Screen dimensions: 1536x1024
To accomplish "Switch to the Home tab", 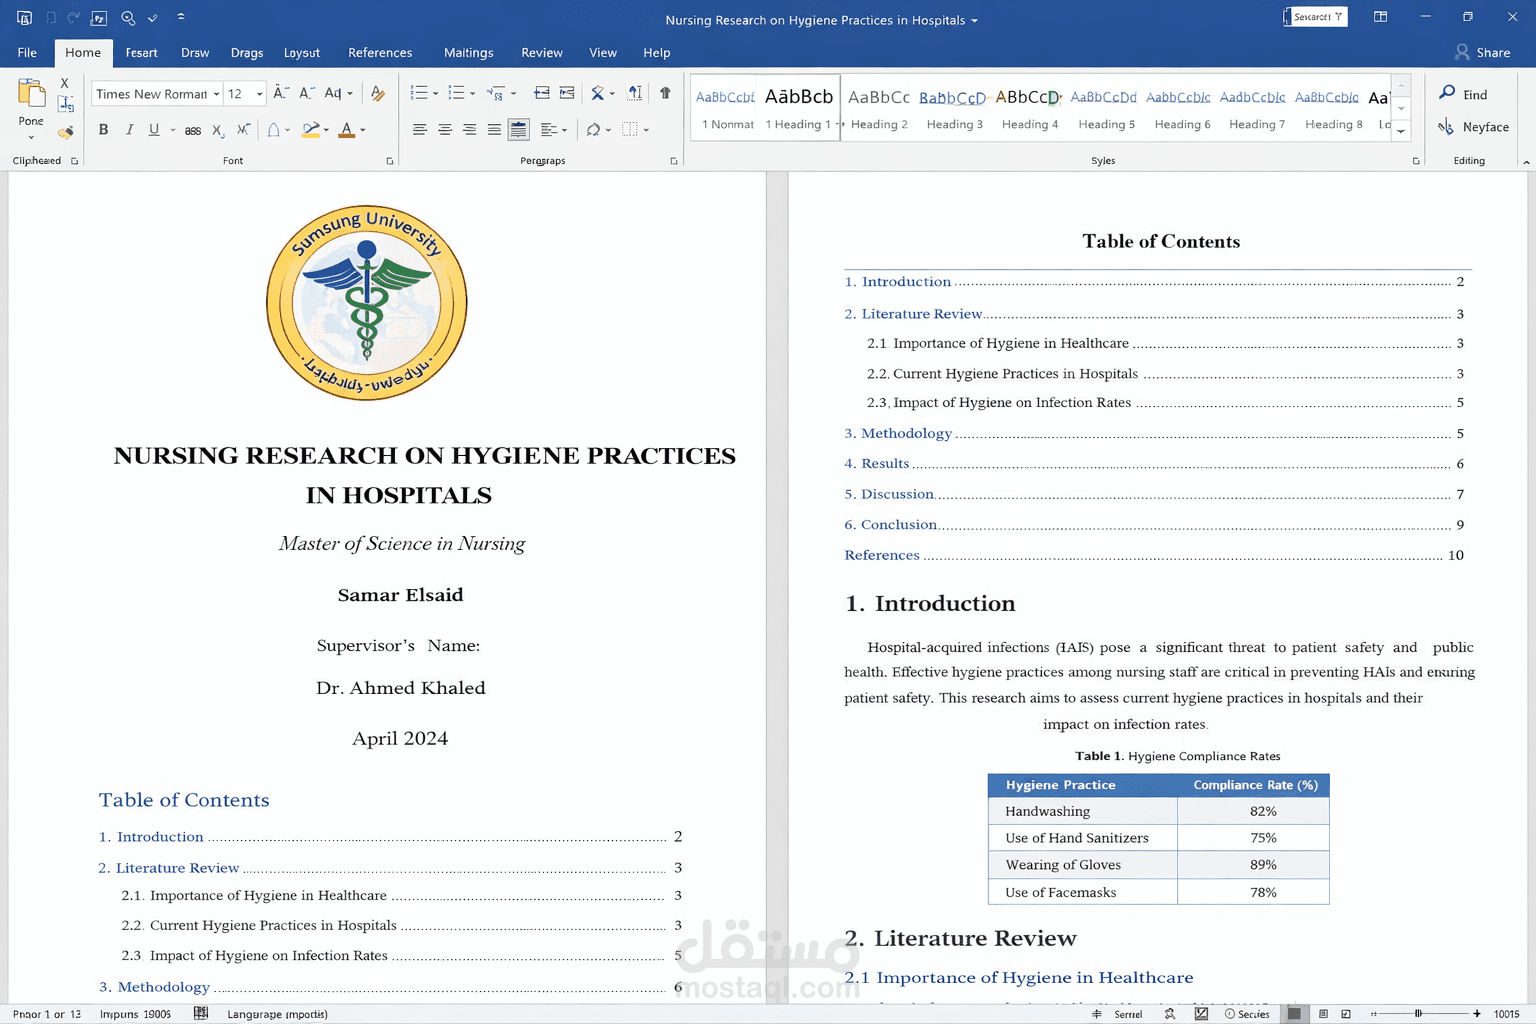I will pyautogui.click(x=83, y=53).
